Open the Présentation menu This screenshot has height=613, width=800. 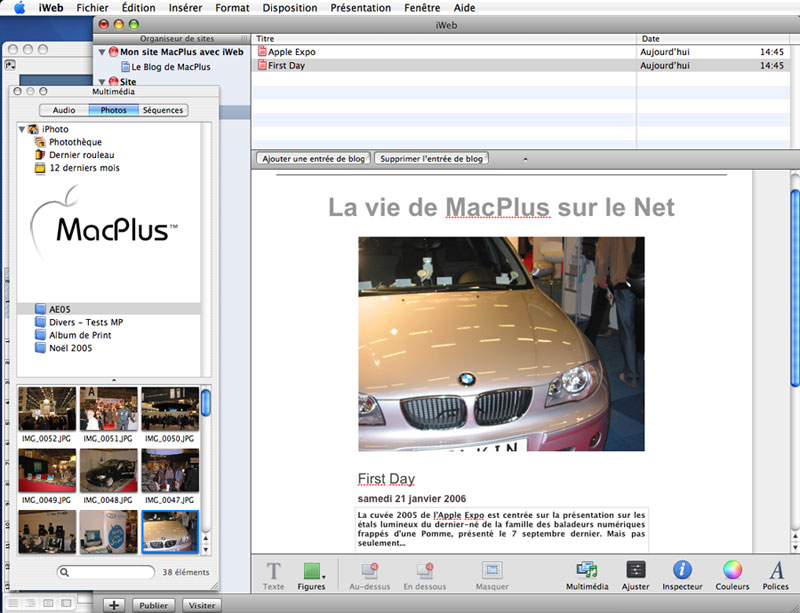pyautogui.click(x=361, y=8)
